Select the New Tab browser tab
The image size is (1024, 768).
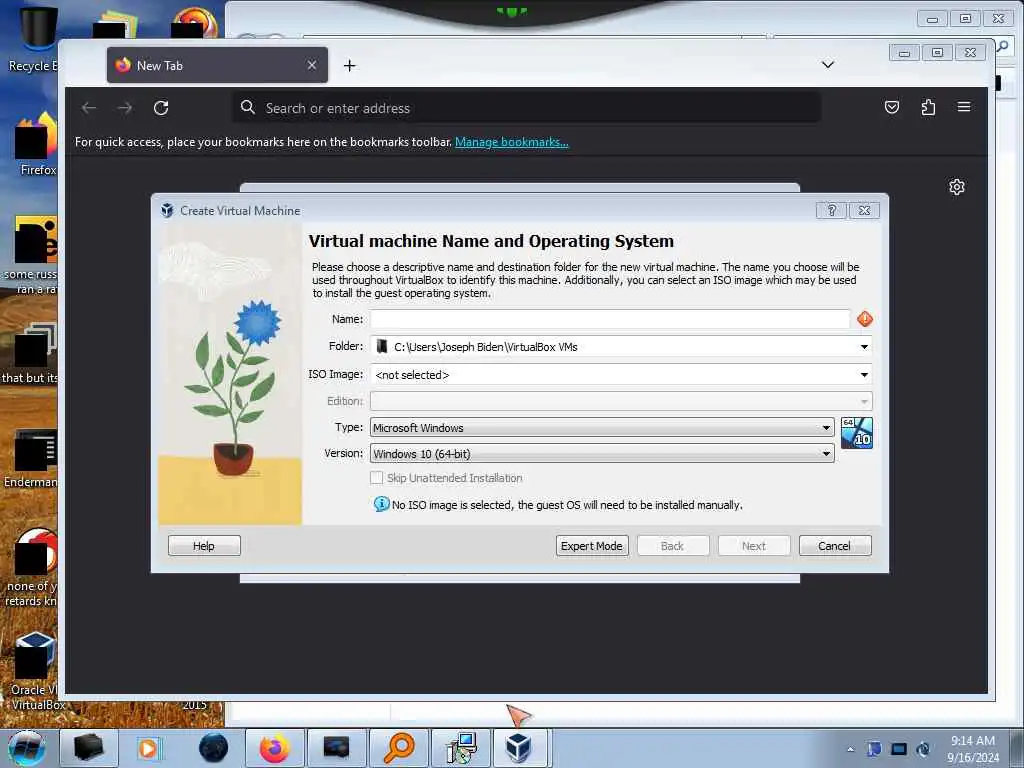point(217,65)
